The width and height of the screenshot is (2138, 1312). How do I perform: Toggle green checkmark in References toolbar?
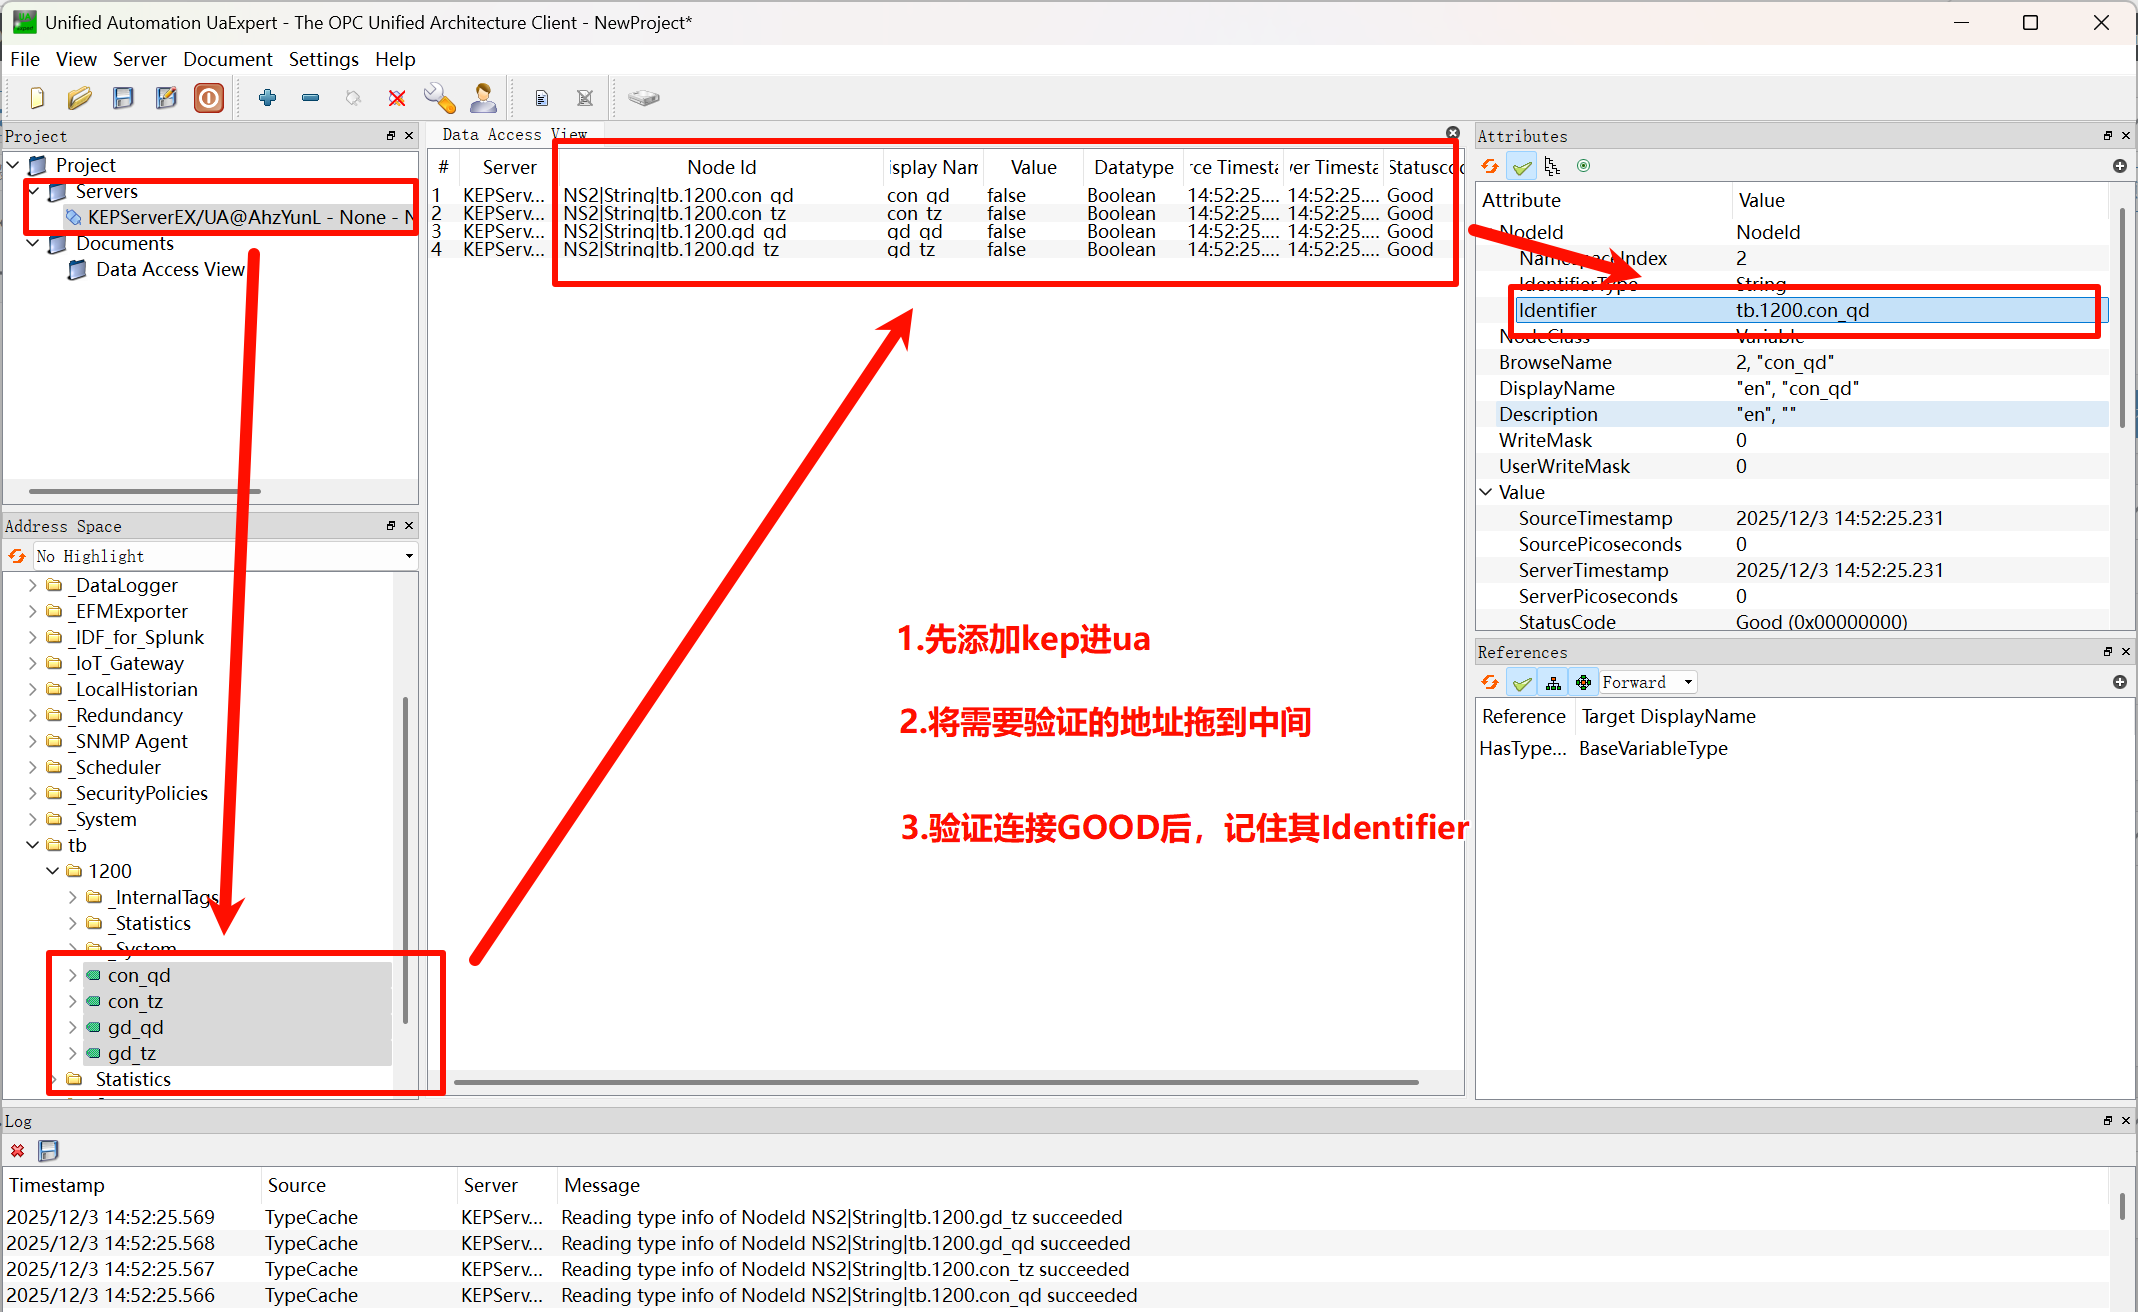[x=1522, y=683]
